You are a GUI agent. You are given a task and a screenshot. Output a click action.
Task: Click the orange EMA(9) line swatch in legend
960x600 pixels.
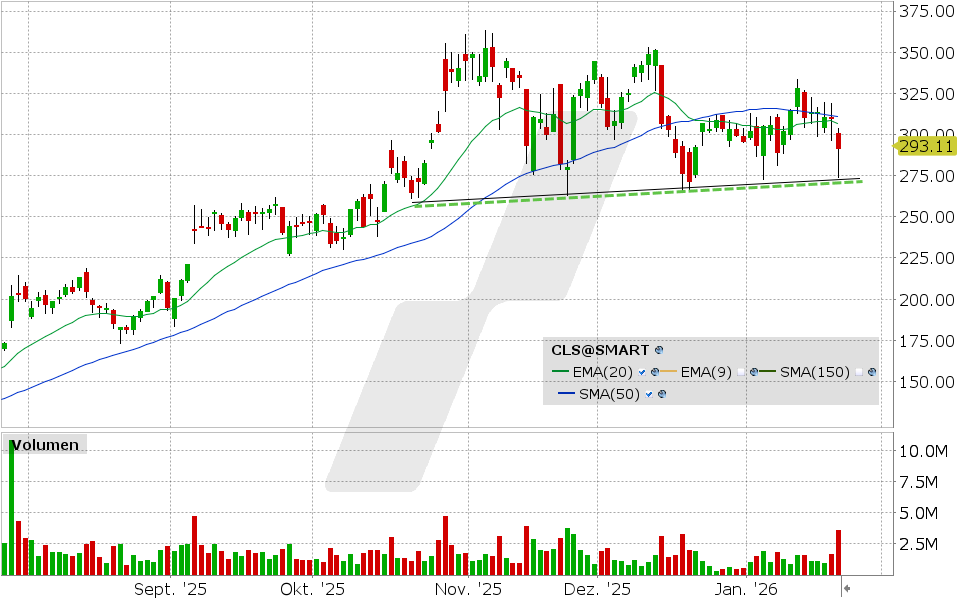pyautogui.click(x=667, y=372)
